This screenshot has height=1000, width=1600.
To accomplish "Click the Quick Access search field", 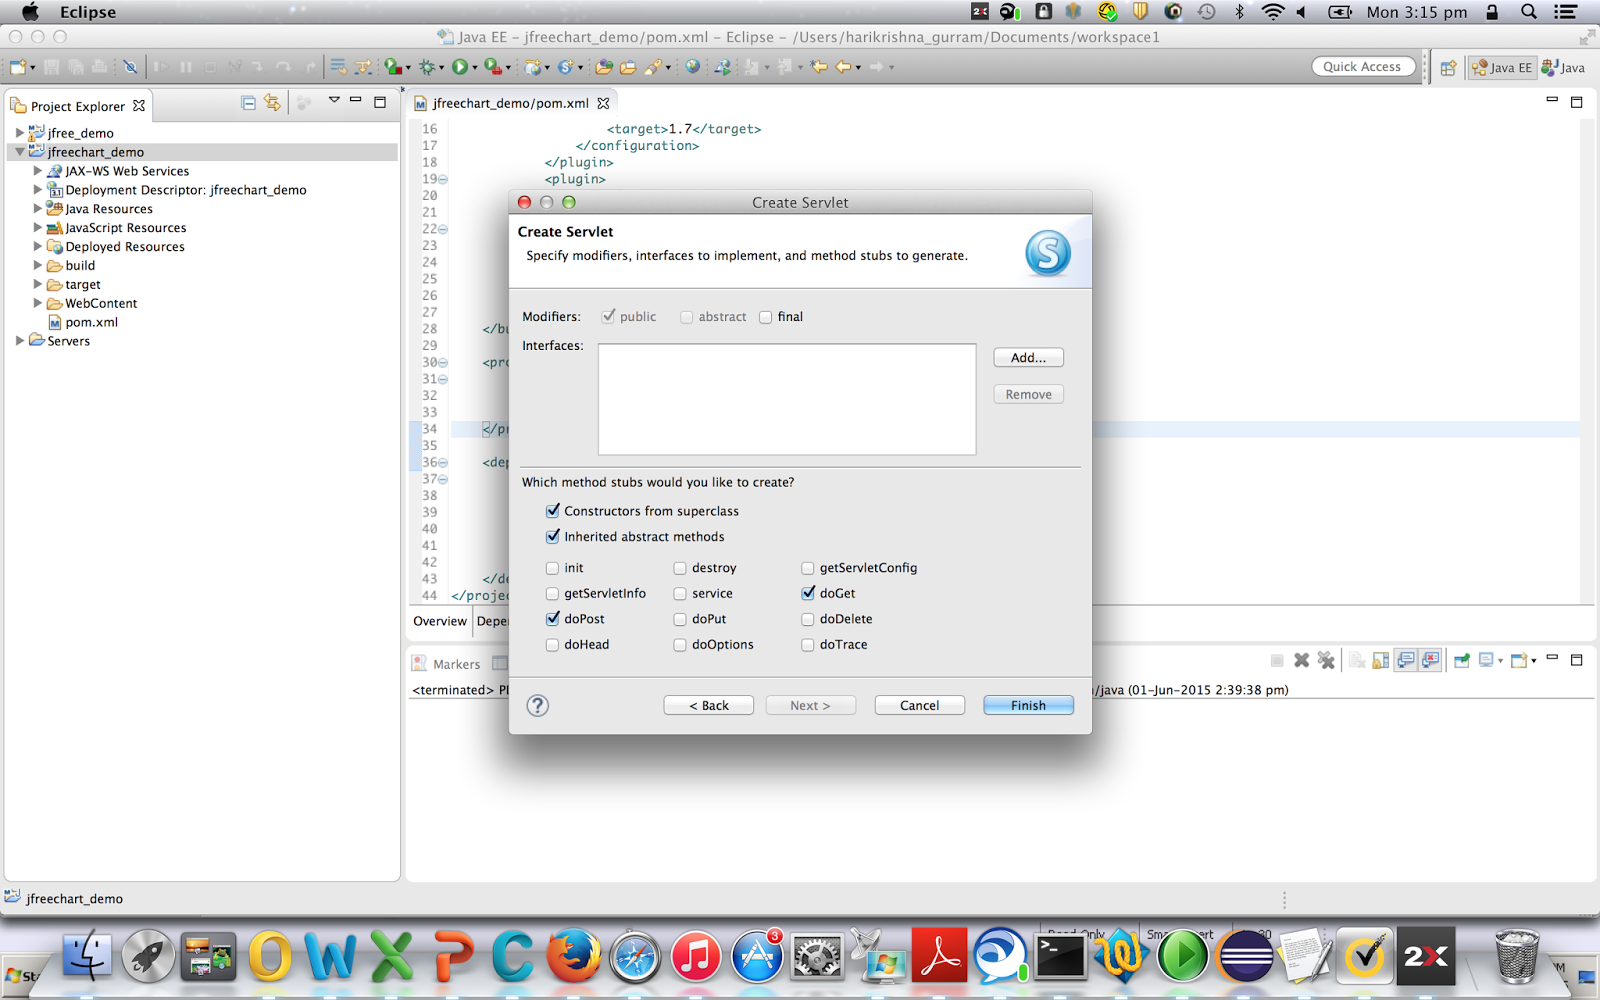I will pyautogui.click(x=1363, y=66).
